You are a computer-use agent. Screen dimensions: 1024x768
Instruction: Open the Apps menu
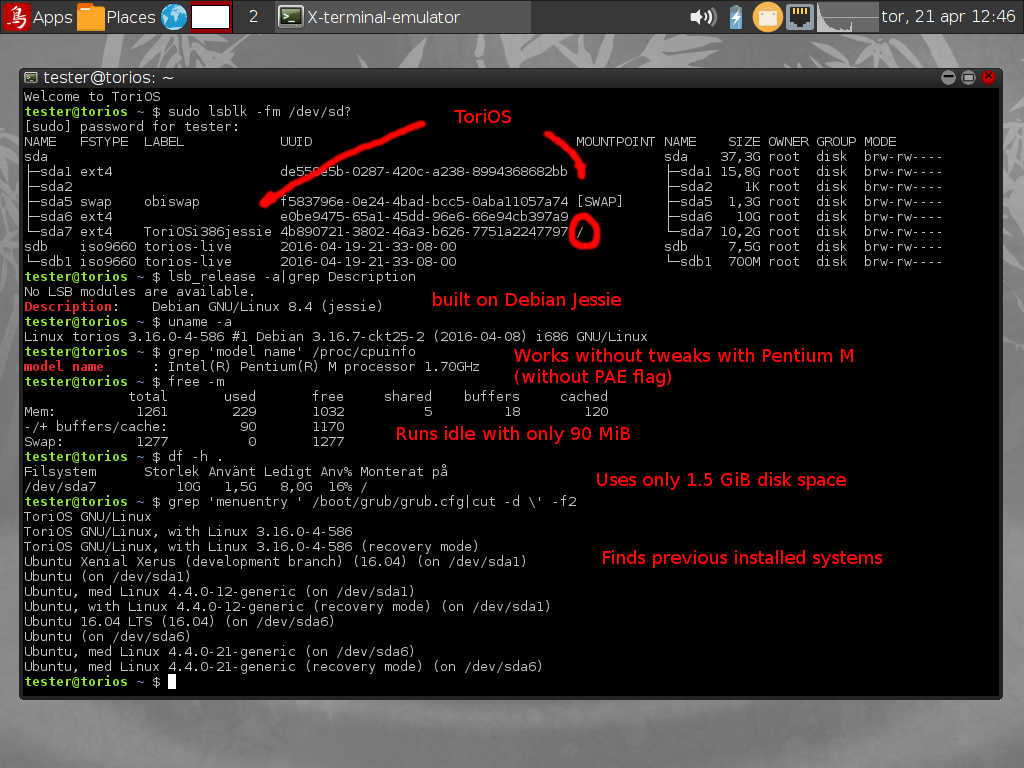click(x=38, y=17)
